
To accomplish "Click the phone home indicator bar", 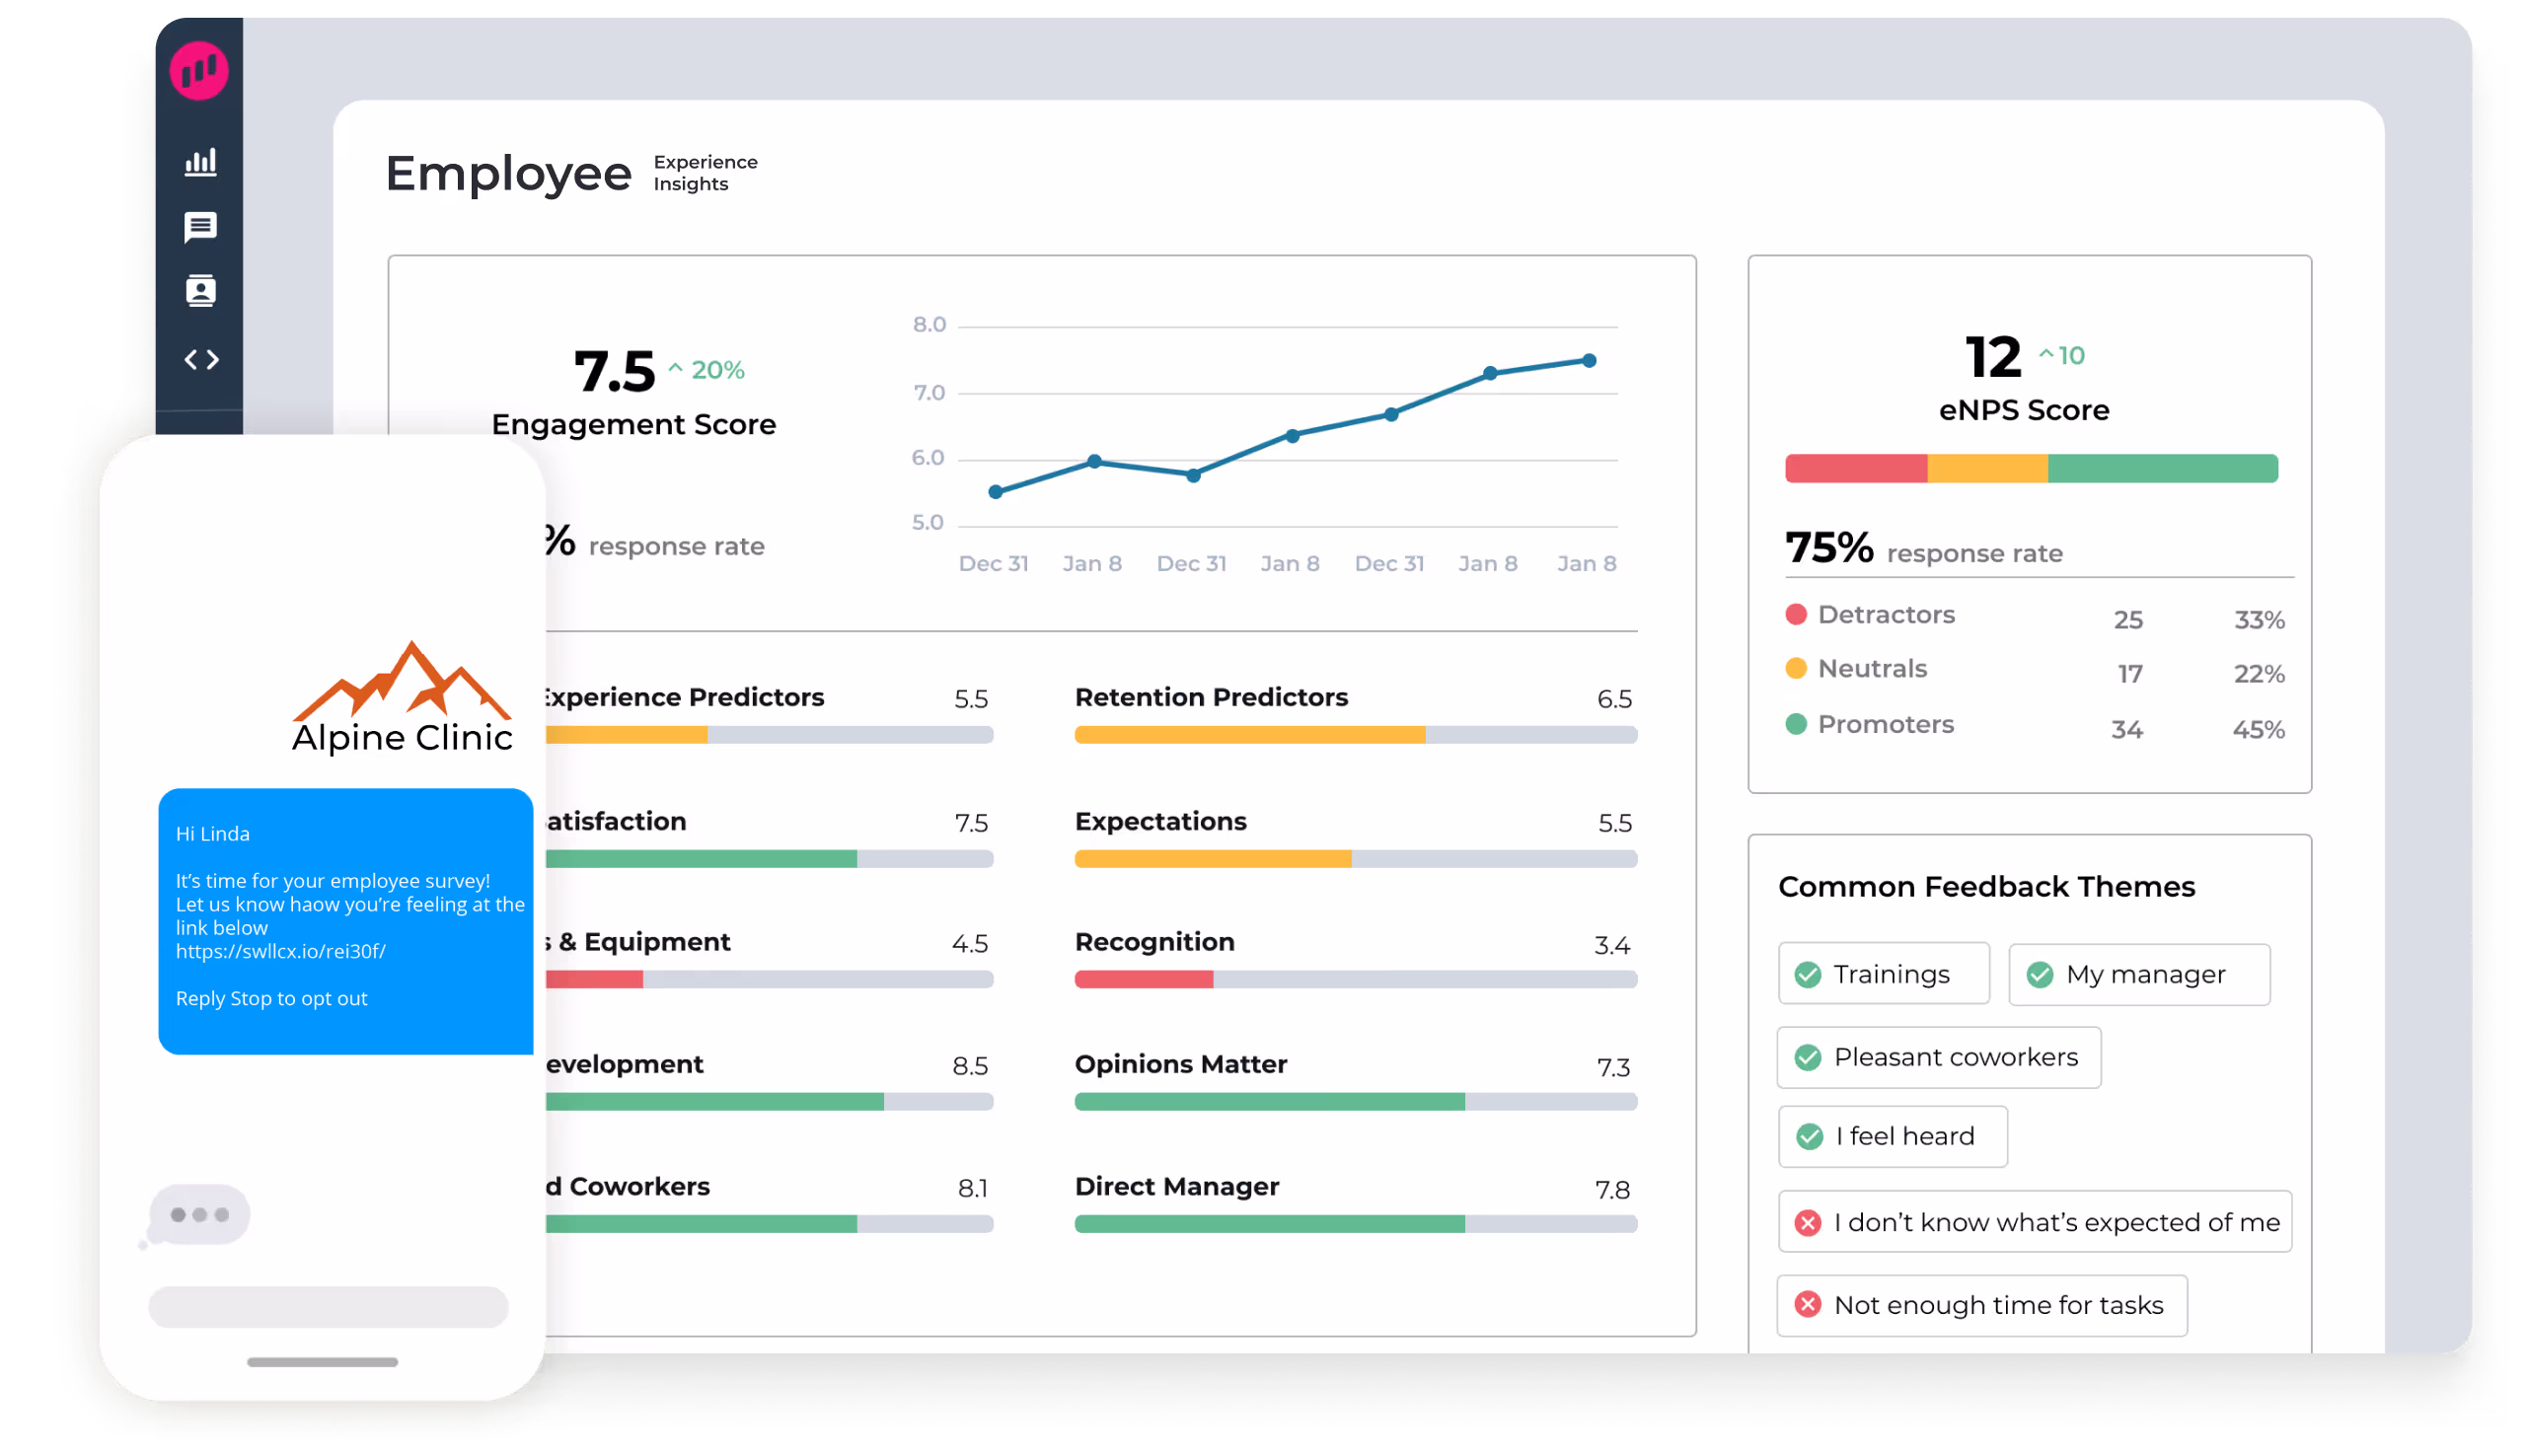I will click(x=322, y=1363).
